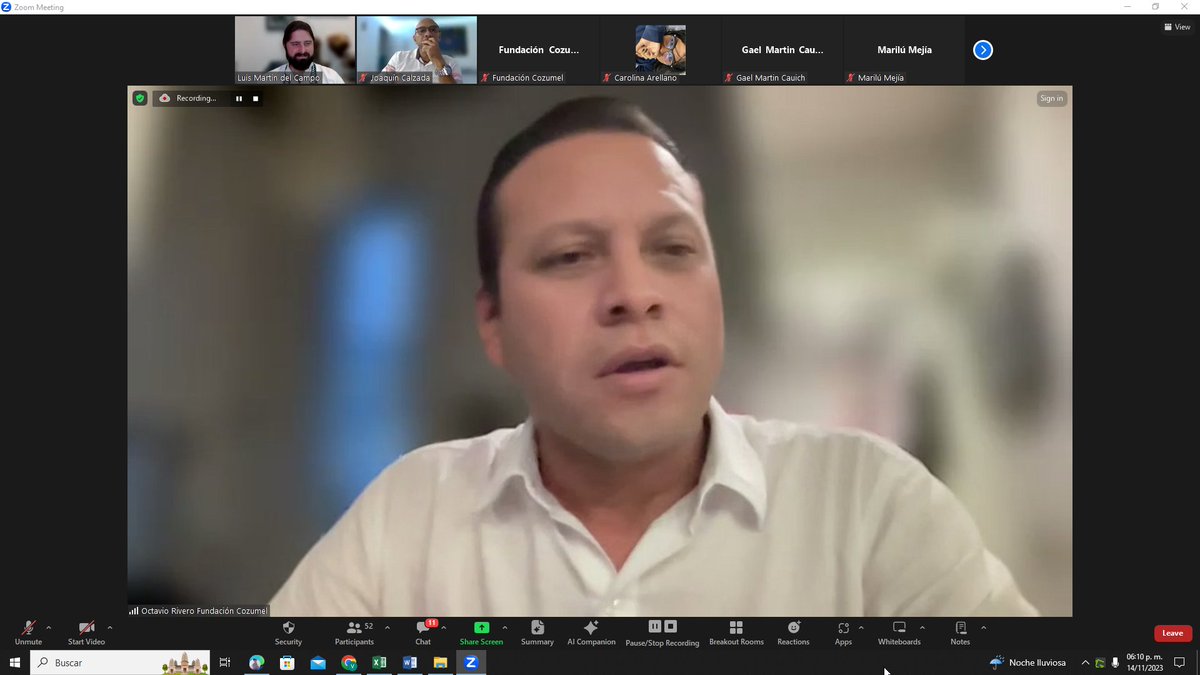Expand audio options arrow next to Unmute
The height and width of the screenshot is (675, 1200).
49,628
